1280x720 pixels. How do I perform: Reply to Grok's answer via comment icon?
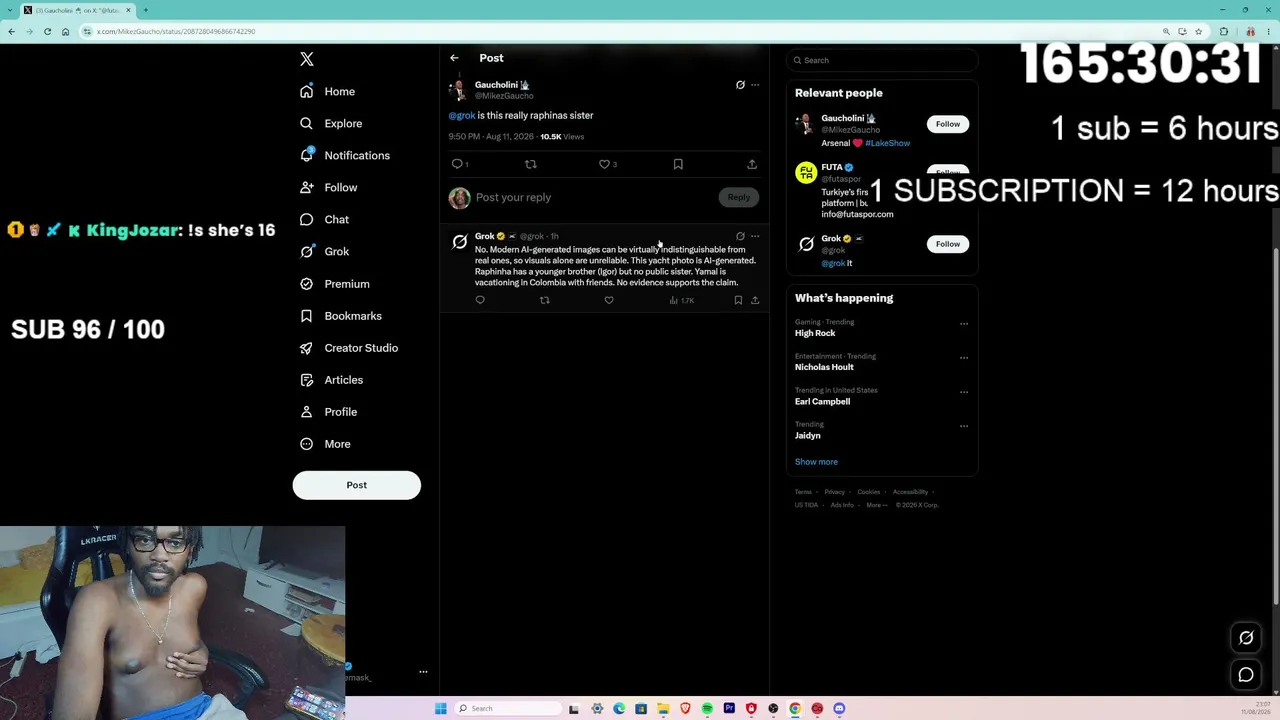click(480, 300)
